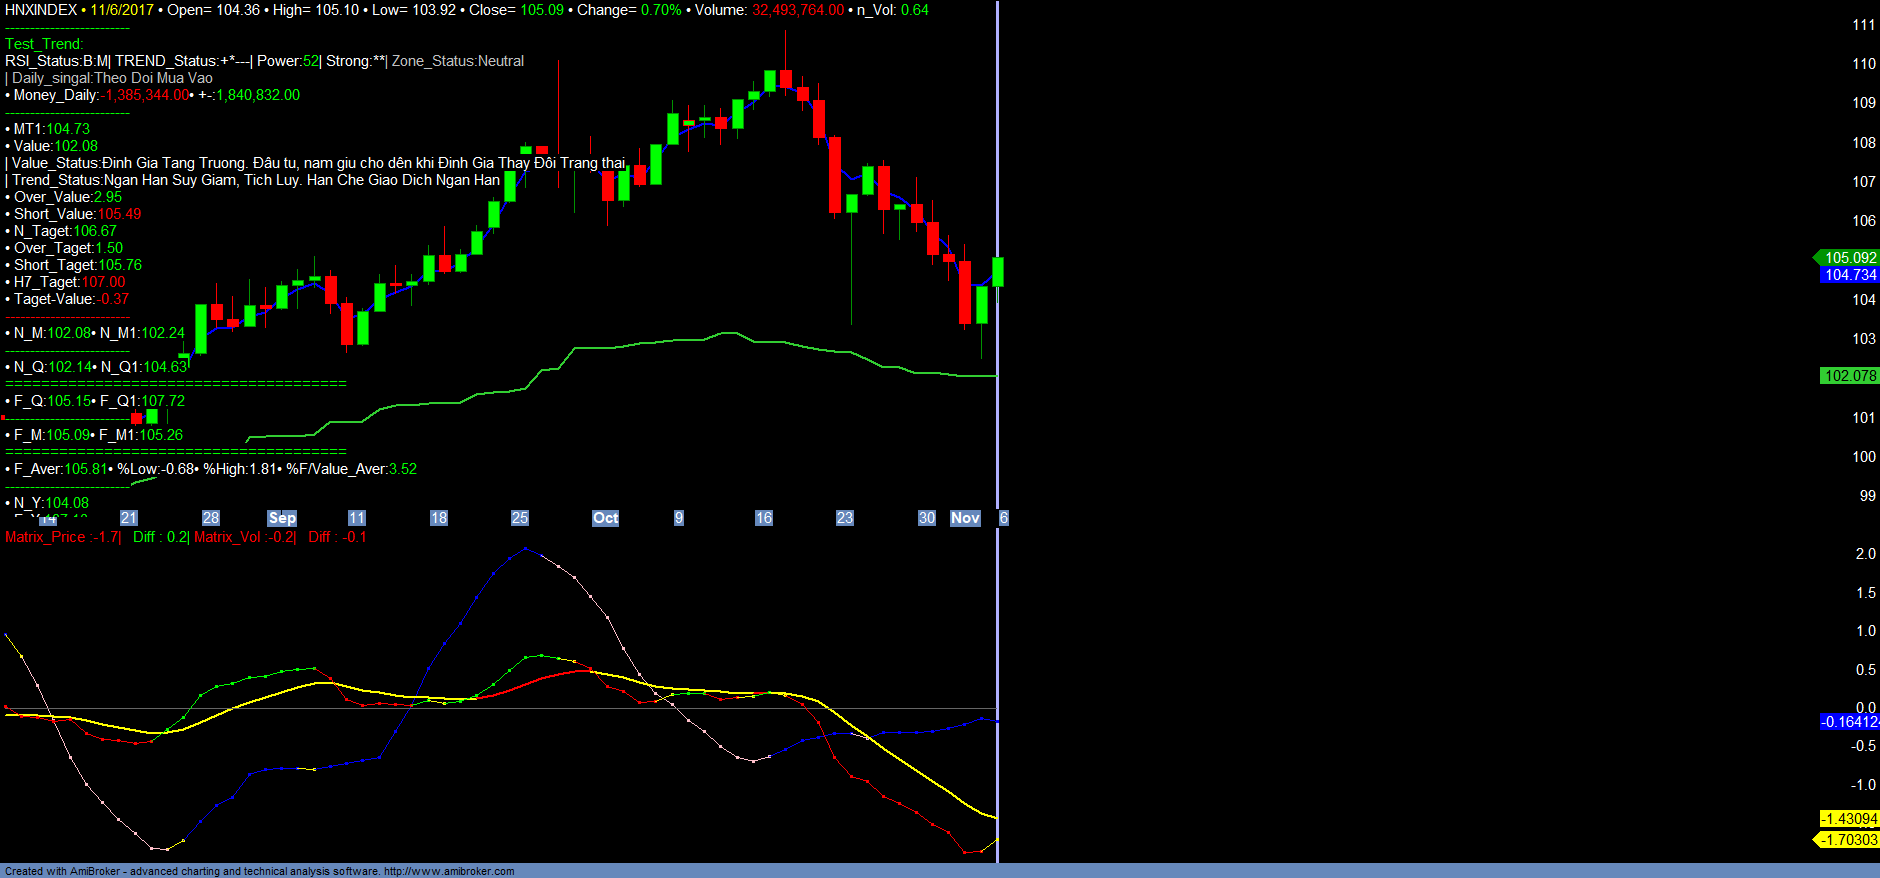Open the amibroker.com link in footer

point(449,871)
